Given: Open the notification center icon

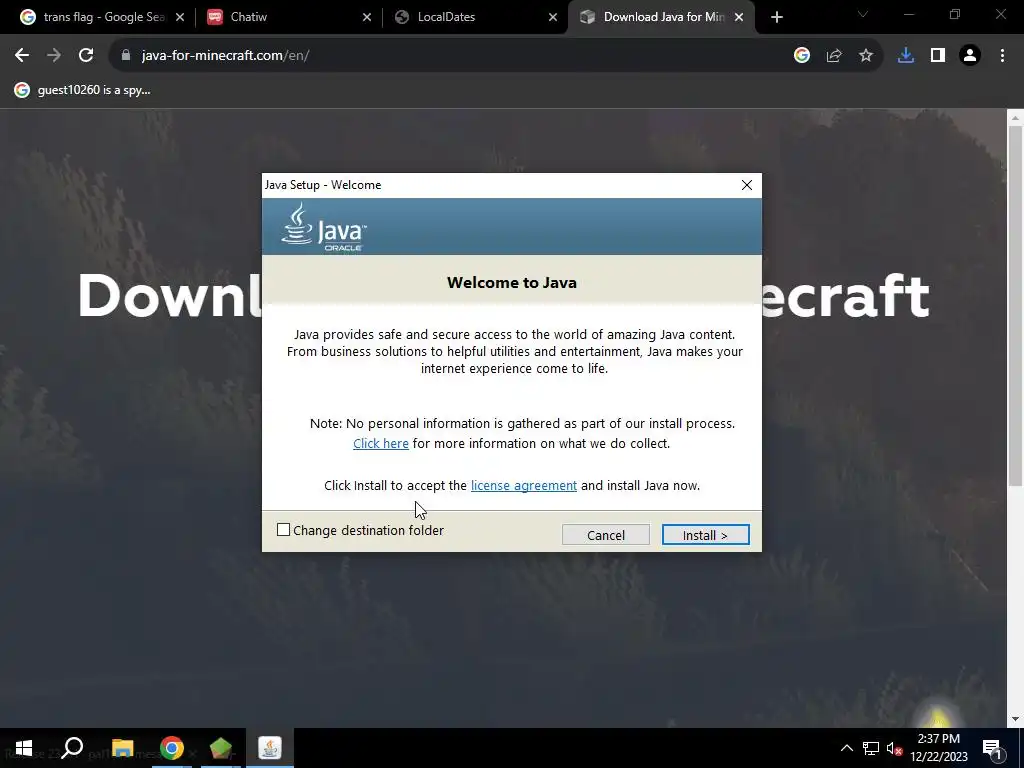Looking at the screenshot, I should (992, 748).
